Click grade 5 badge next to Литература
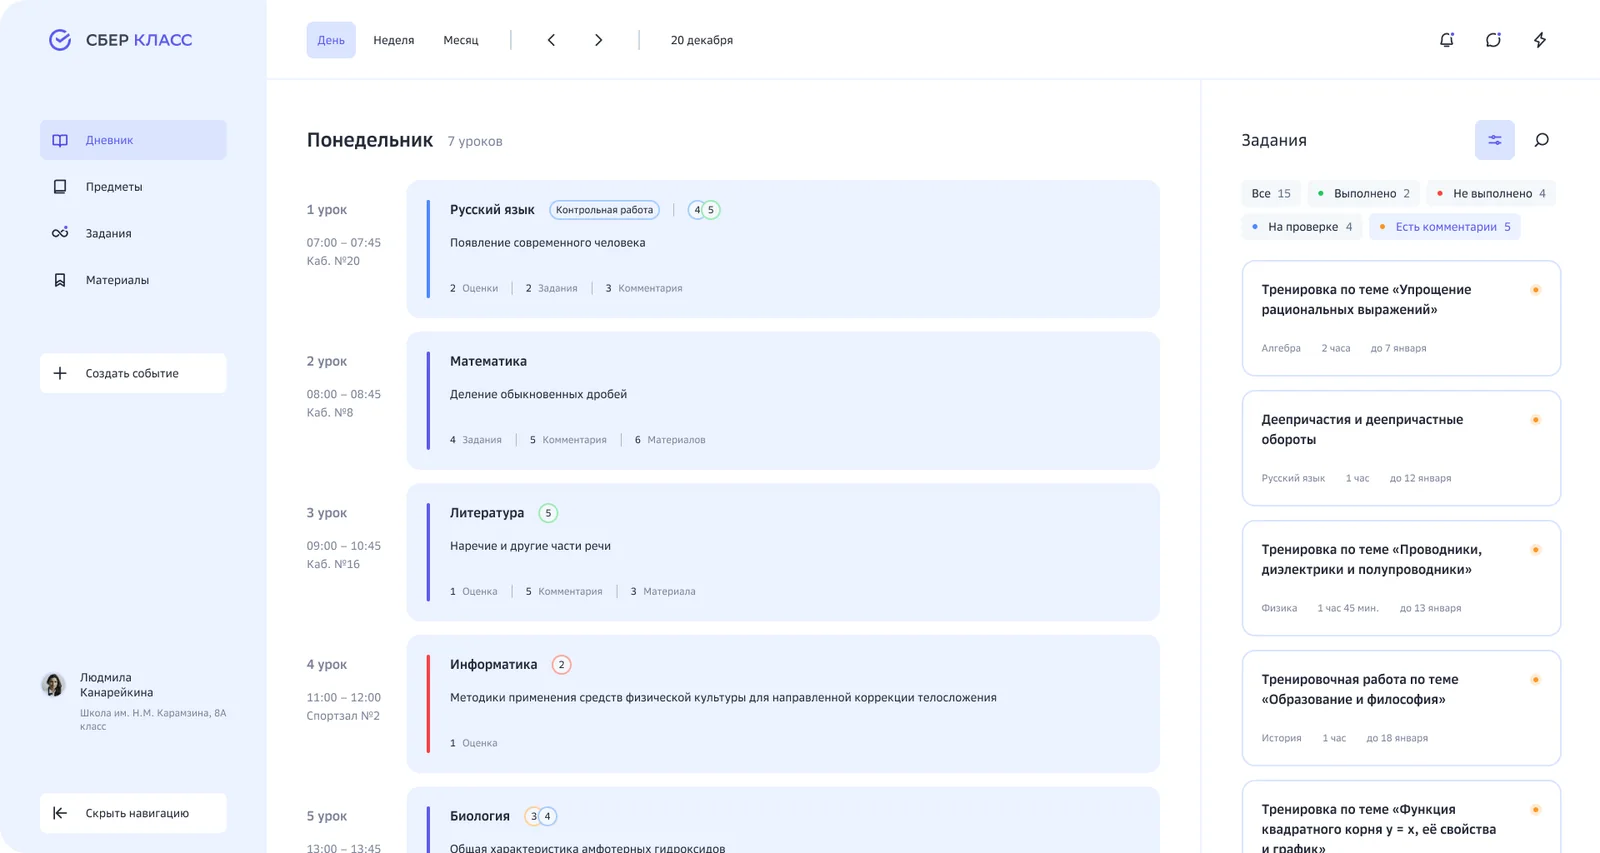Image resolution: width=1600 pixels, height=853 pixels. pyautogui.click(x=548, y=513)
